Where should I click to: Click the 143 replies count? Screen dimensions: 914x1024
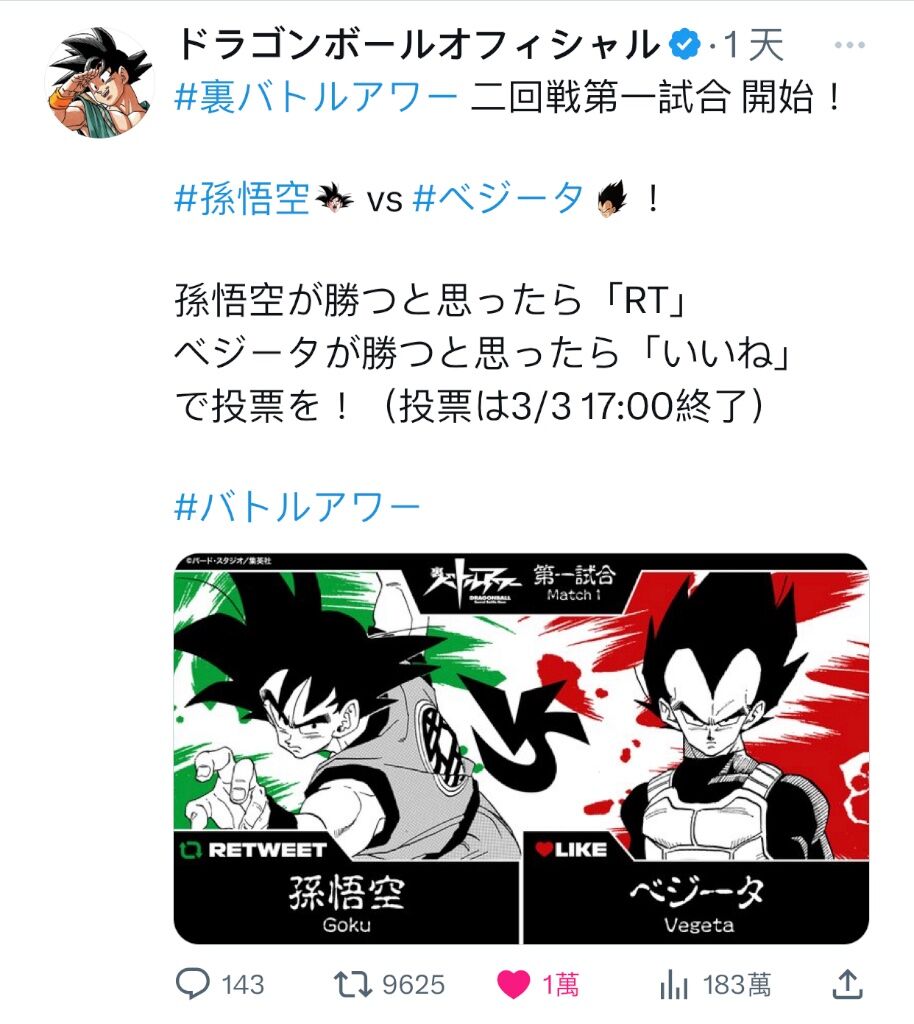(x=243, y=985)
